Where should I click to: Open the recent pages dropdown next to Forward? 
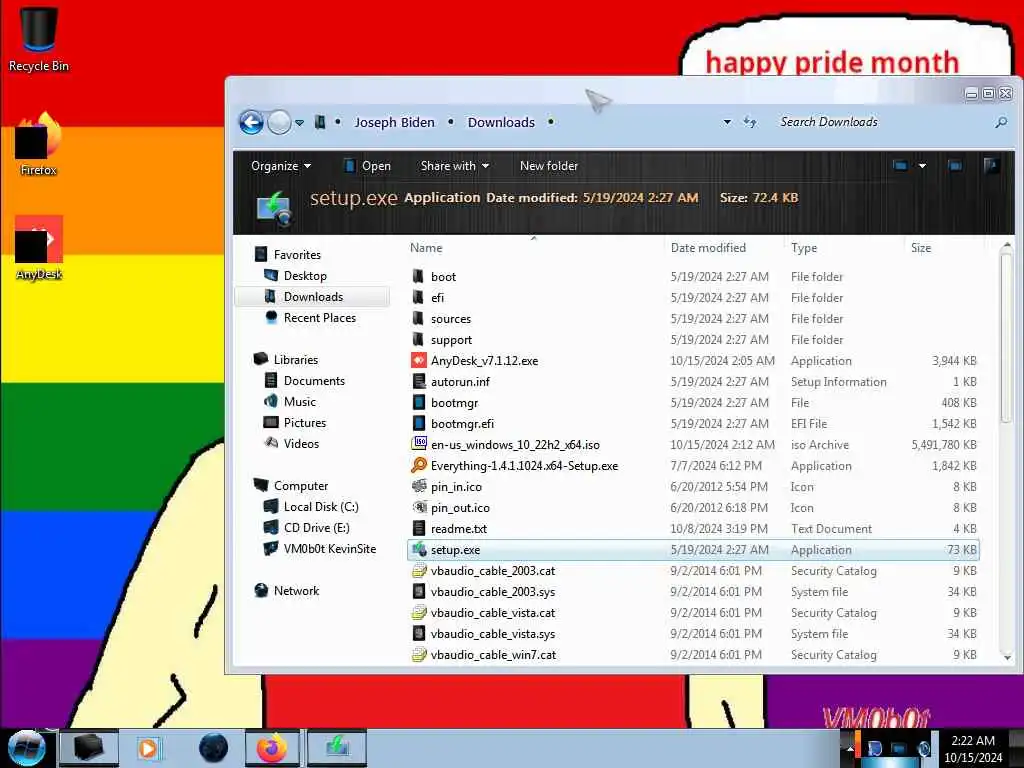299,123
